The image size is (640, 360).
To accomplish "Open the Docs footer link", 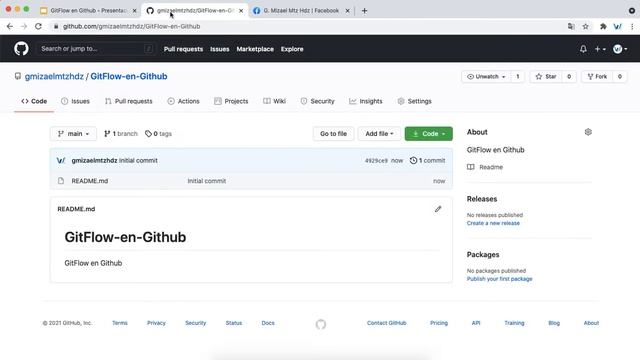I will click(268, 323).
